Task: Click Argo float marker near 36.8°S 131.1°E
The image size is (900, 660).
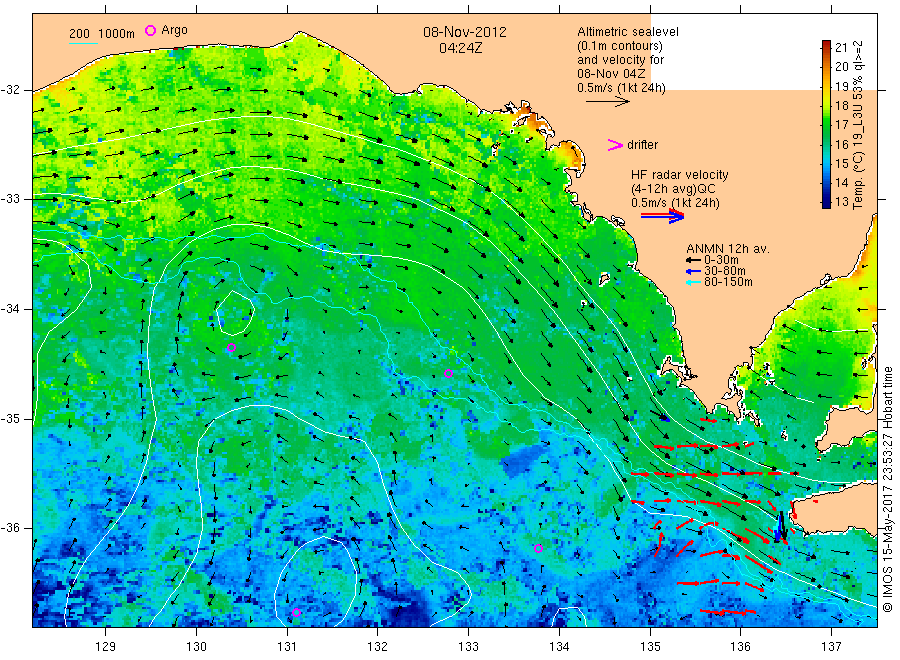Action: pyautogui.click(x=296, y=613)
